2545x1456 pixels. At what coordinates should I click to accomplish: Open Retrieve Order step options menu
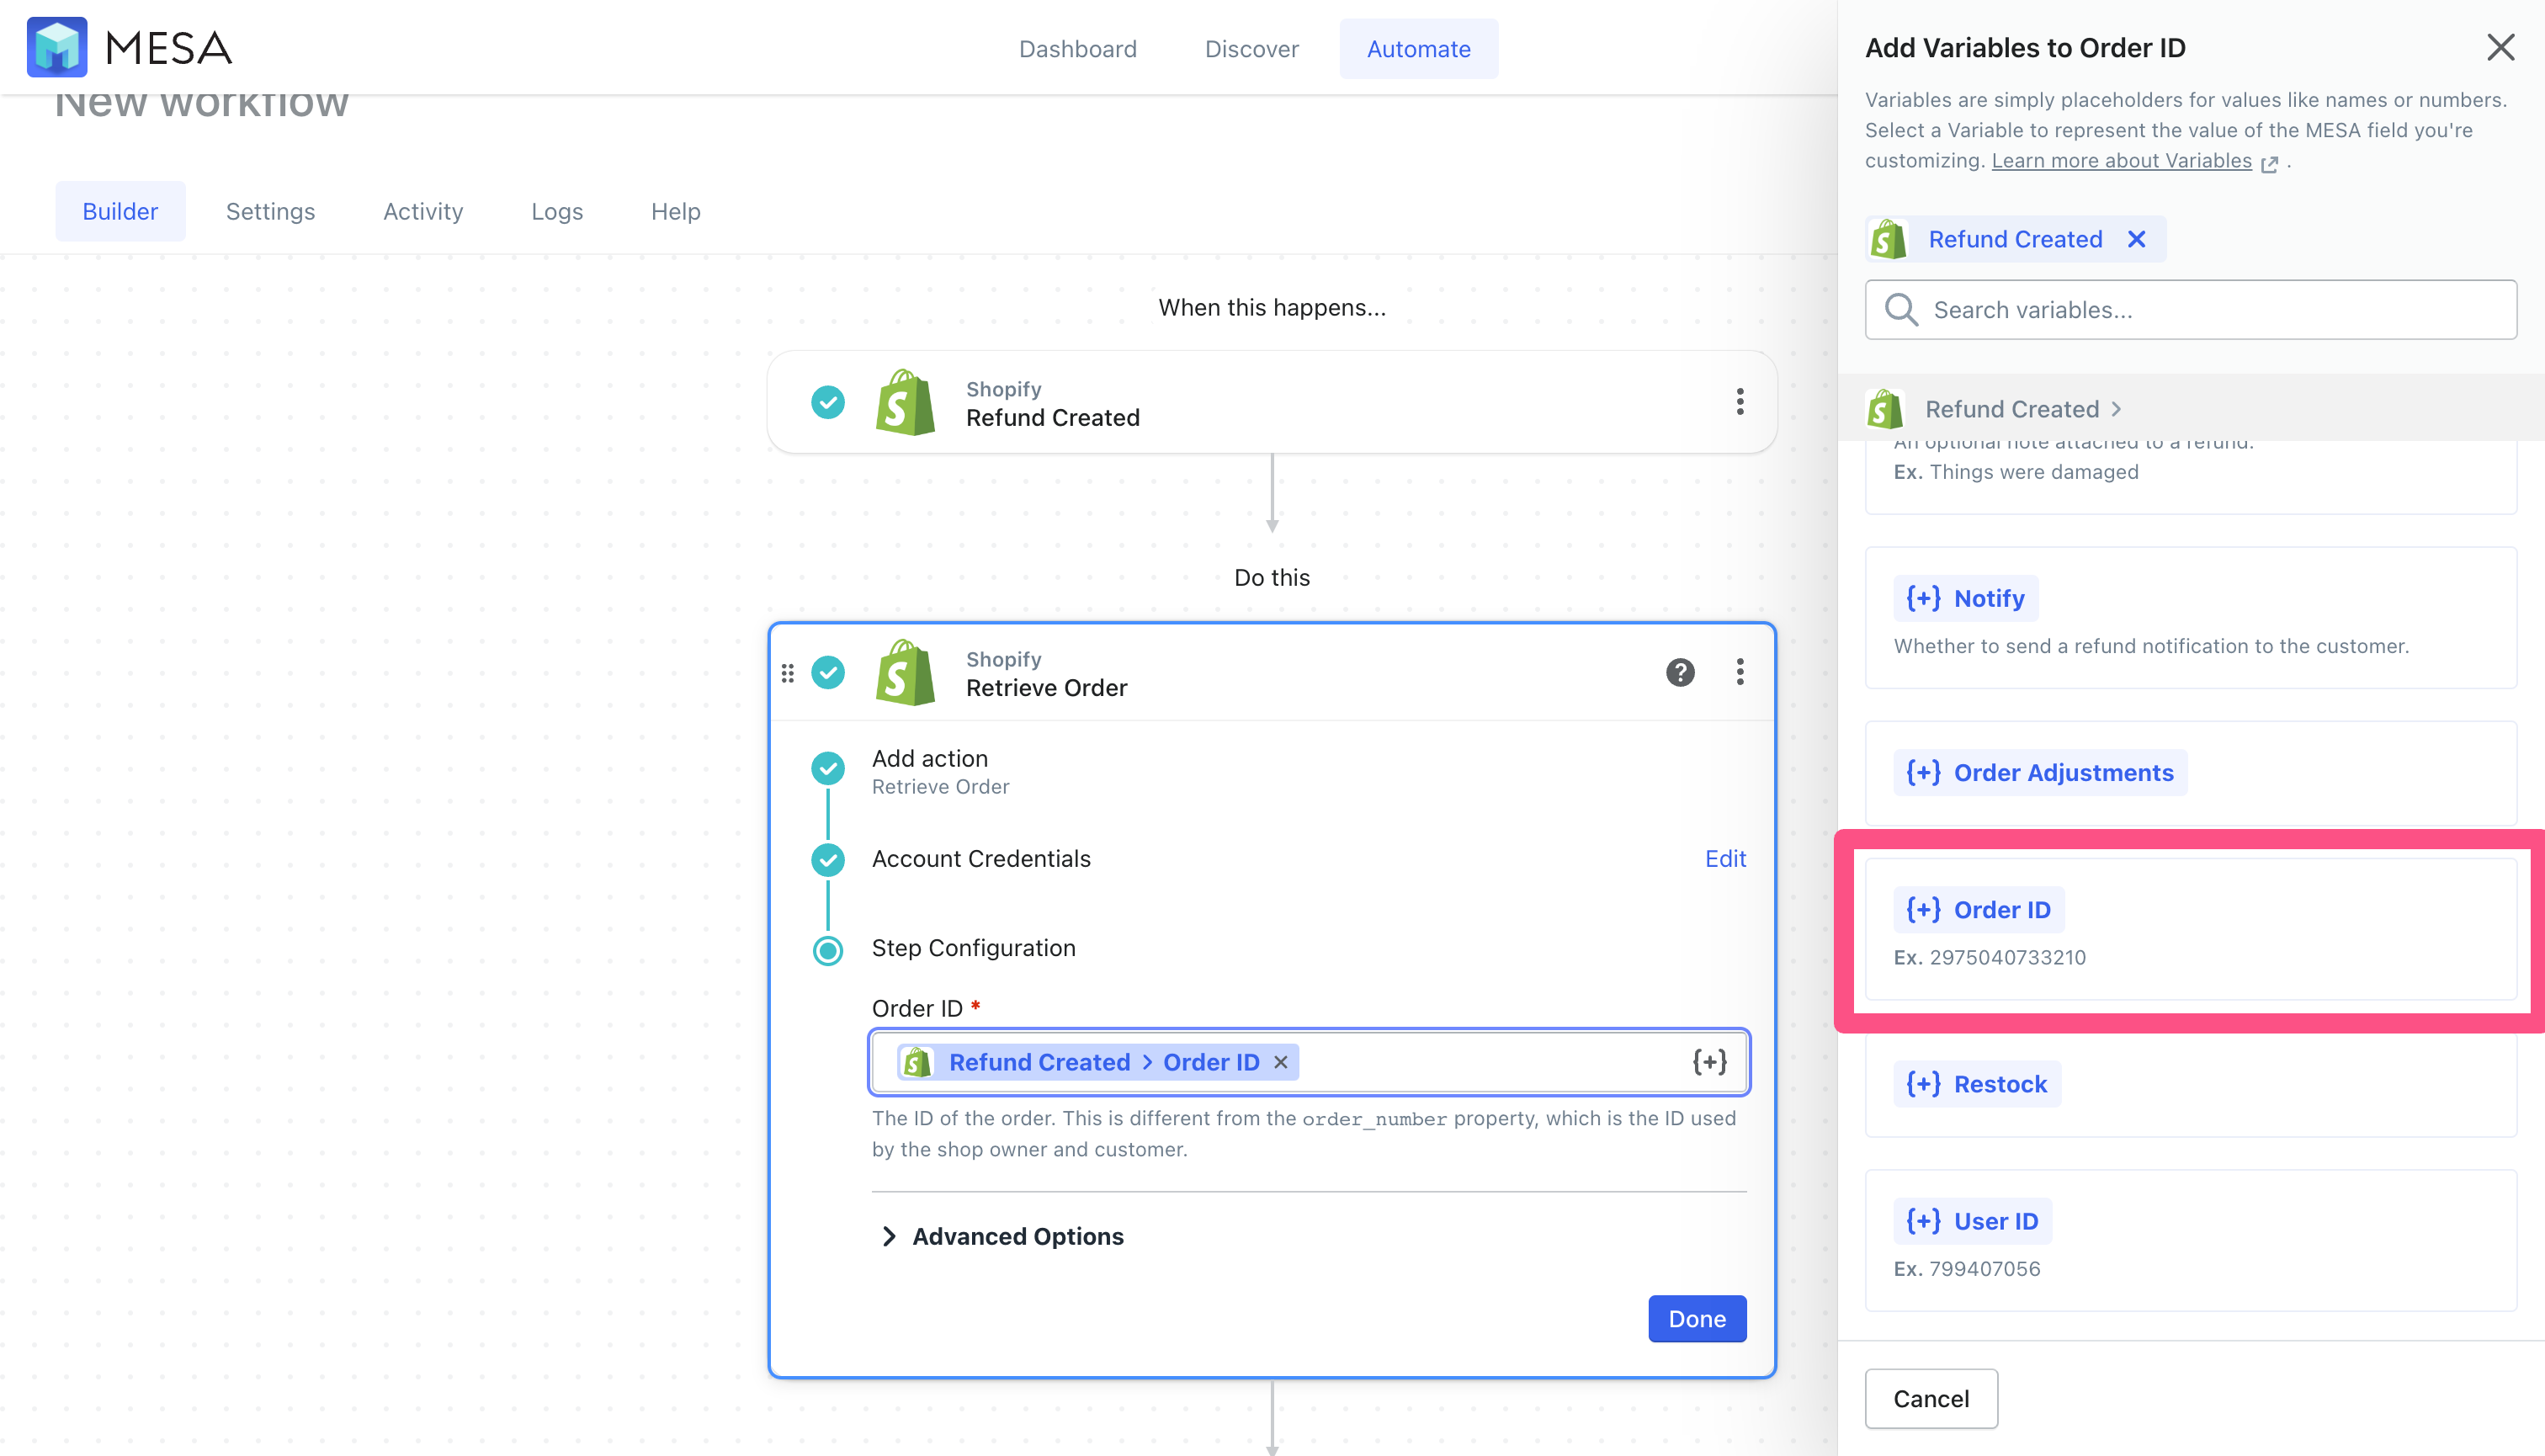1740,672
